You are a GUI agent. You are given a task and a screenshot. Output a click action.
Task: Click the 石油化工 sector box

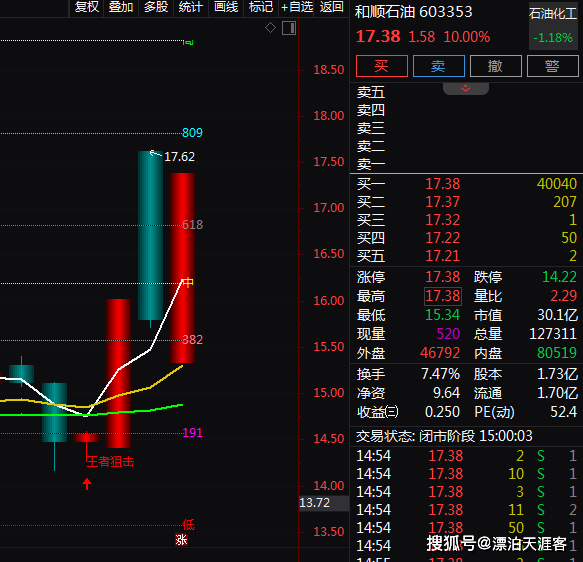553,26
